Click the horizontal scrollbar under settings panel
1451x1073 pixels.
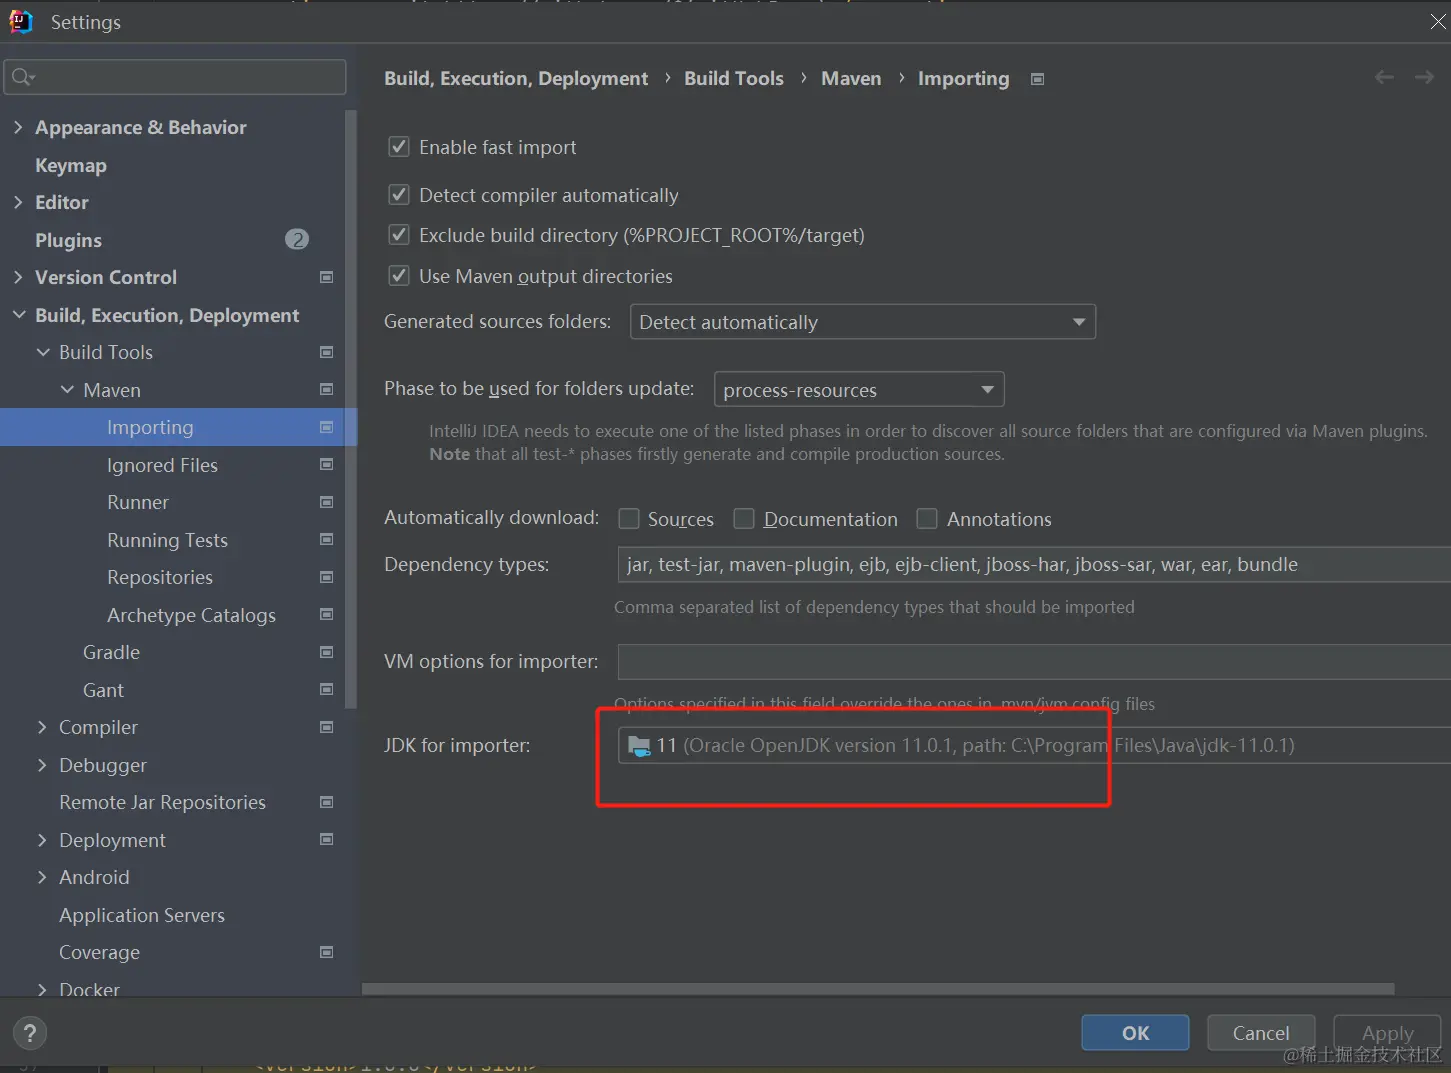tap(878, 989)
